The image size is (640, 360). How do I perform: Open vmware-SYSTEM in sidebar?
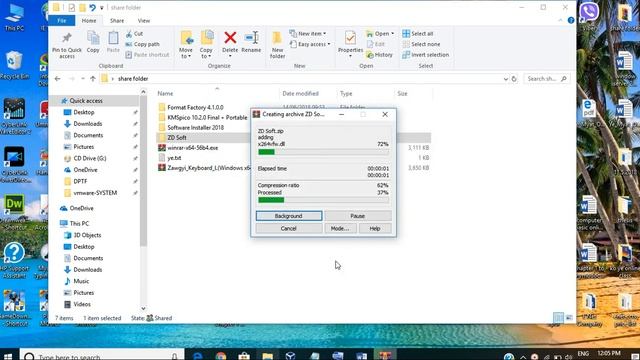pyautogui.click(x=95, y=193)
